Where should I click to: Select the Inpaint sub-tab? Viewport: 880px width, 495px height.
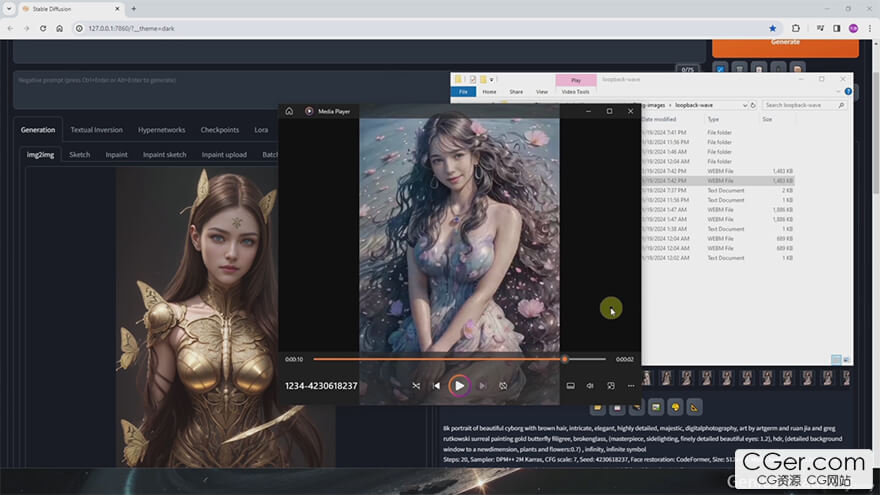116,154
